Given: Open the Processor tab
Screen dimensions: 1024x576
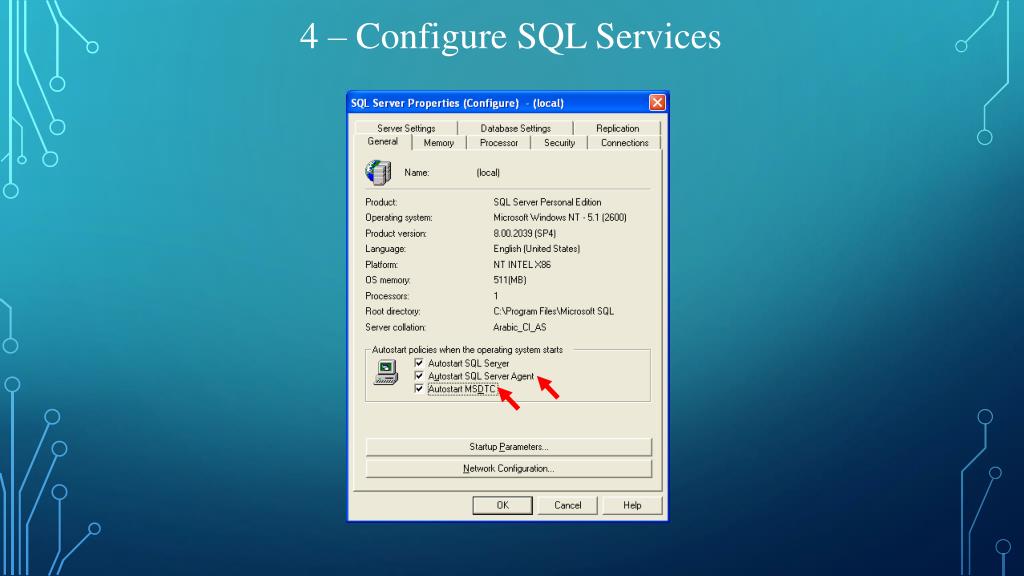Looking at the screenshot, I should pos(498,143).
